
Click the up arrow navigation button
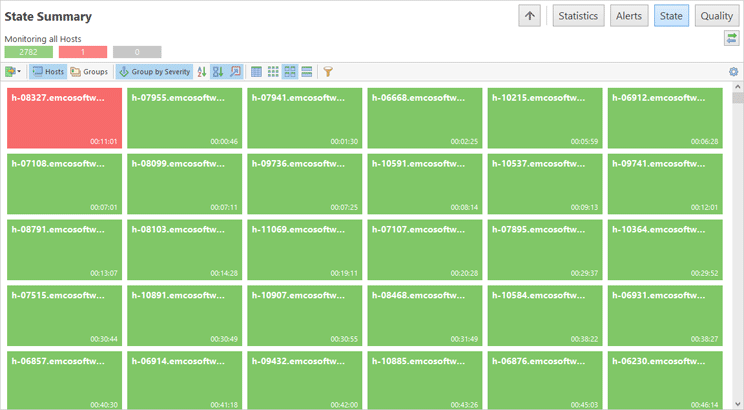coord(531,16)
